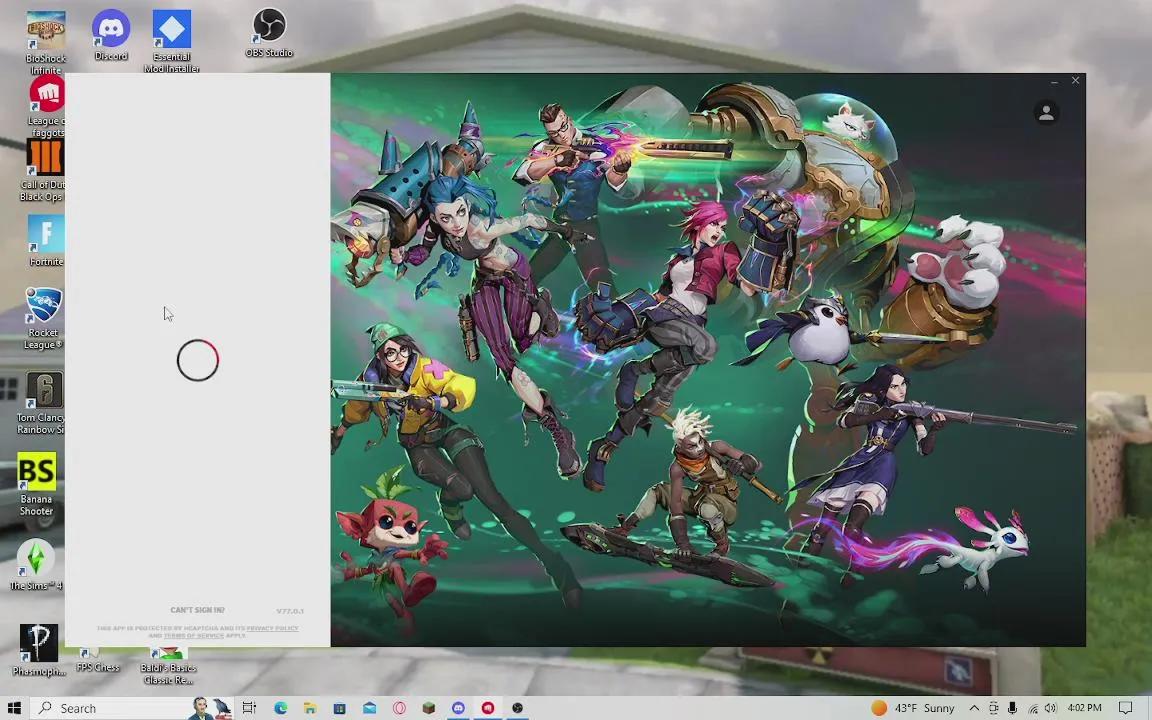Open the Riot account profile icon
1152x720 pixels.
(x=1046, y=112)
